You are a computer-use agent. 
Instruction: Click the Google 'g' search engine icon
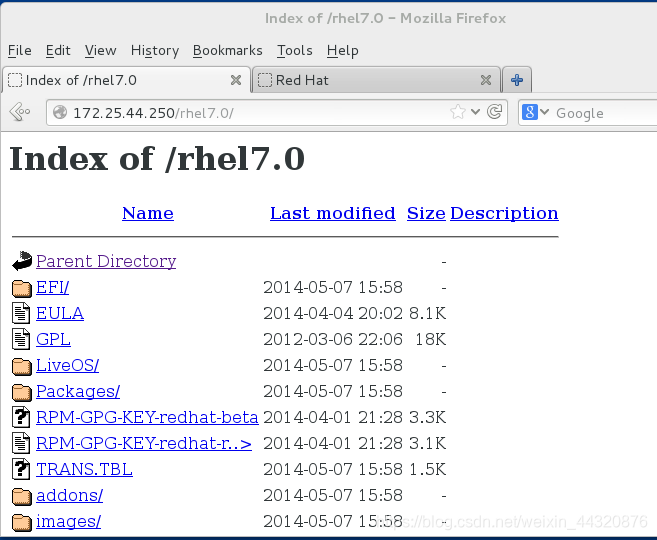point(530,112)
